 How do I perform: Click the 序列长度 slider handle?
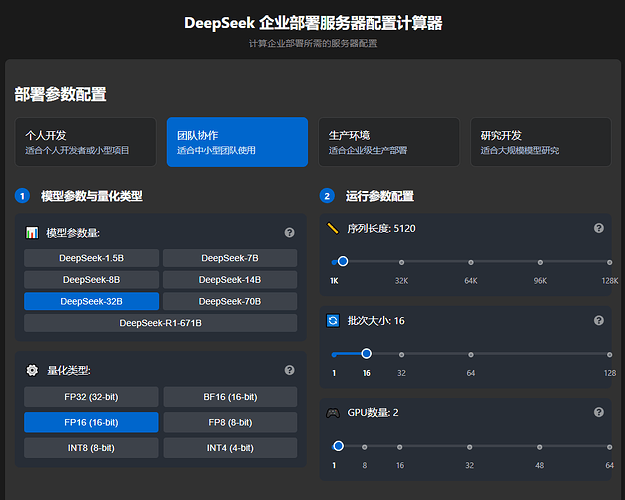pos(343,262)
